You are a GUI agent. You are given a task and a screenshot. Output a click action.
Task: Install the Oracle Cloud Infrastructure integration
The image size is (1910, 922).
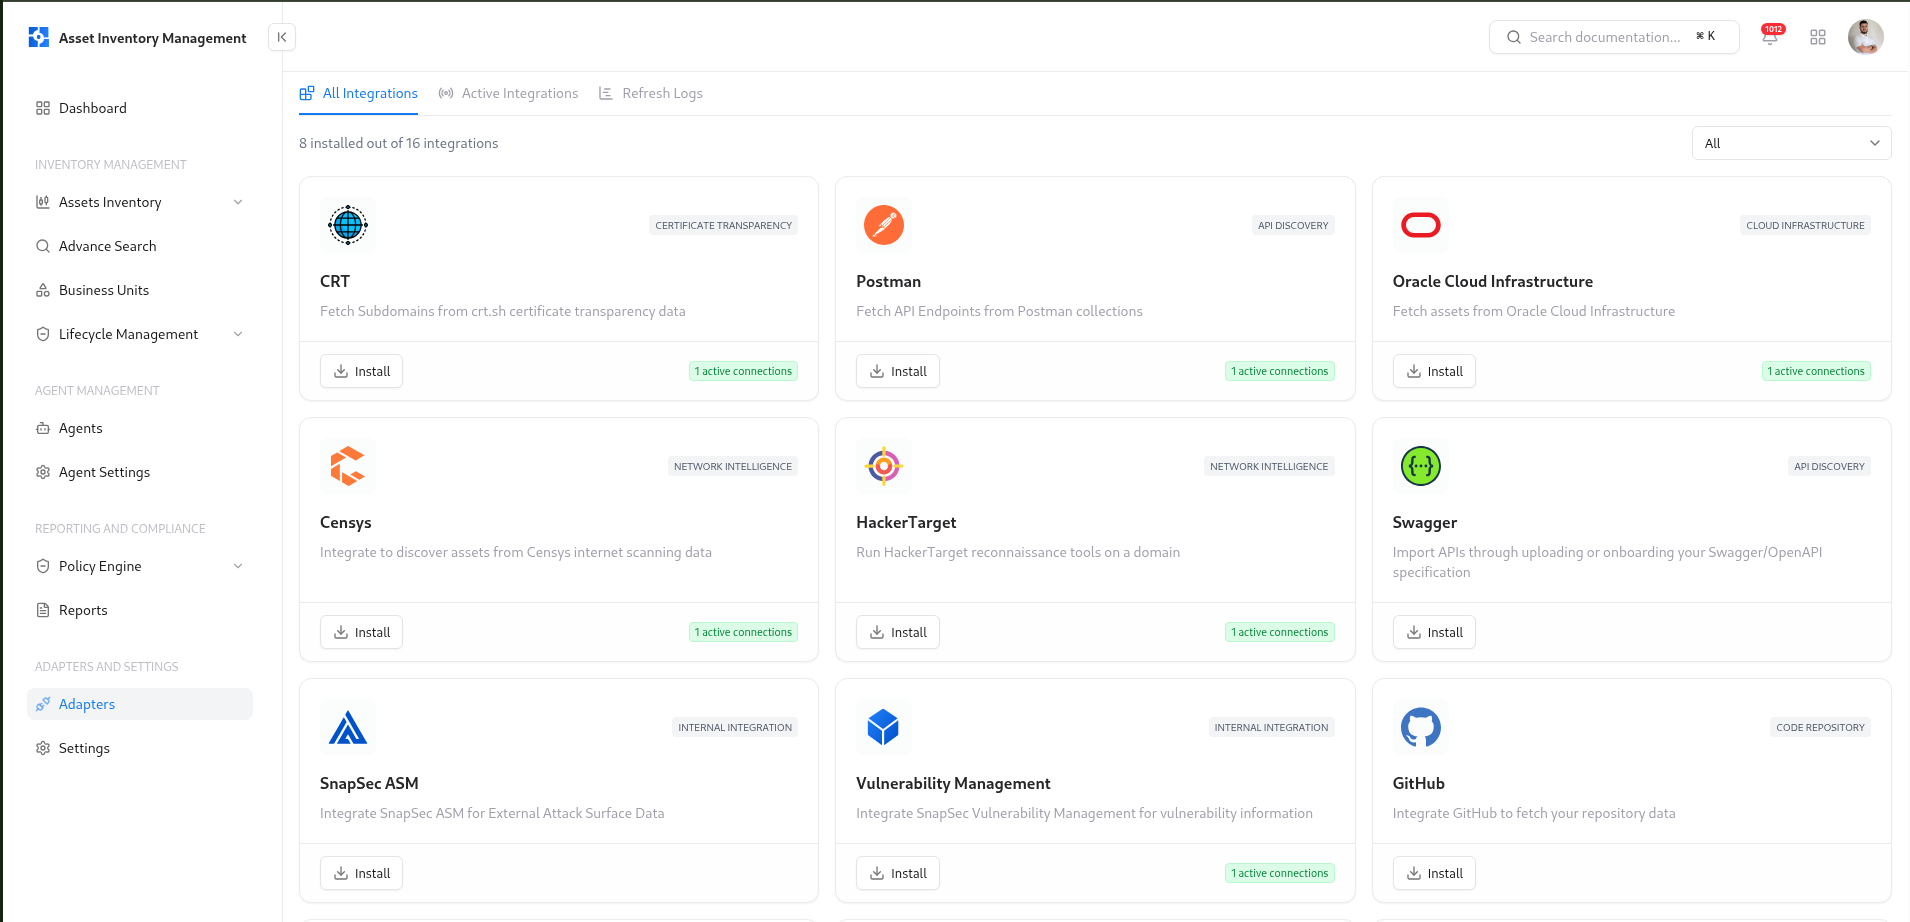[1434, 371]
